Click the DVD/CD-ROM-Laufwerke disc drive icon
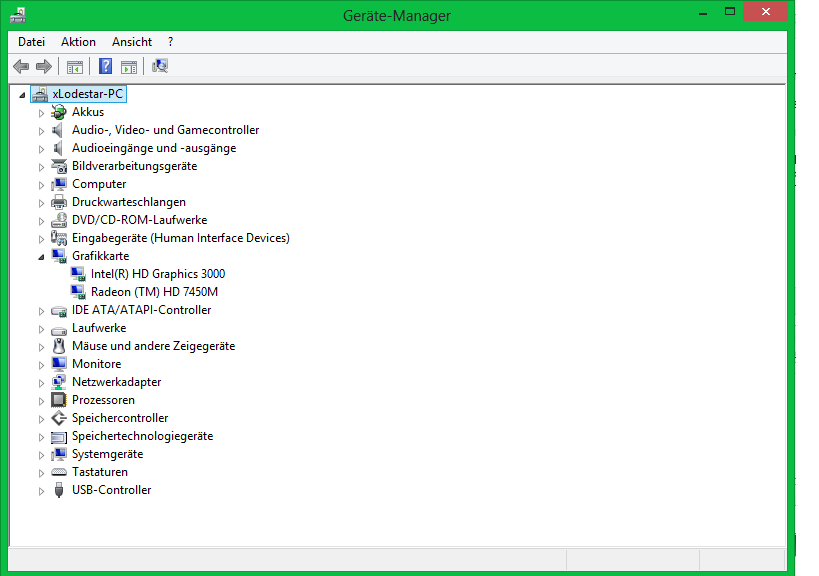The image size is (819, 576). (59, 220)
